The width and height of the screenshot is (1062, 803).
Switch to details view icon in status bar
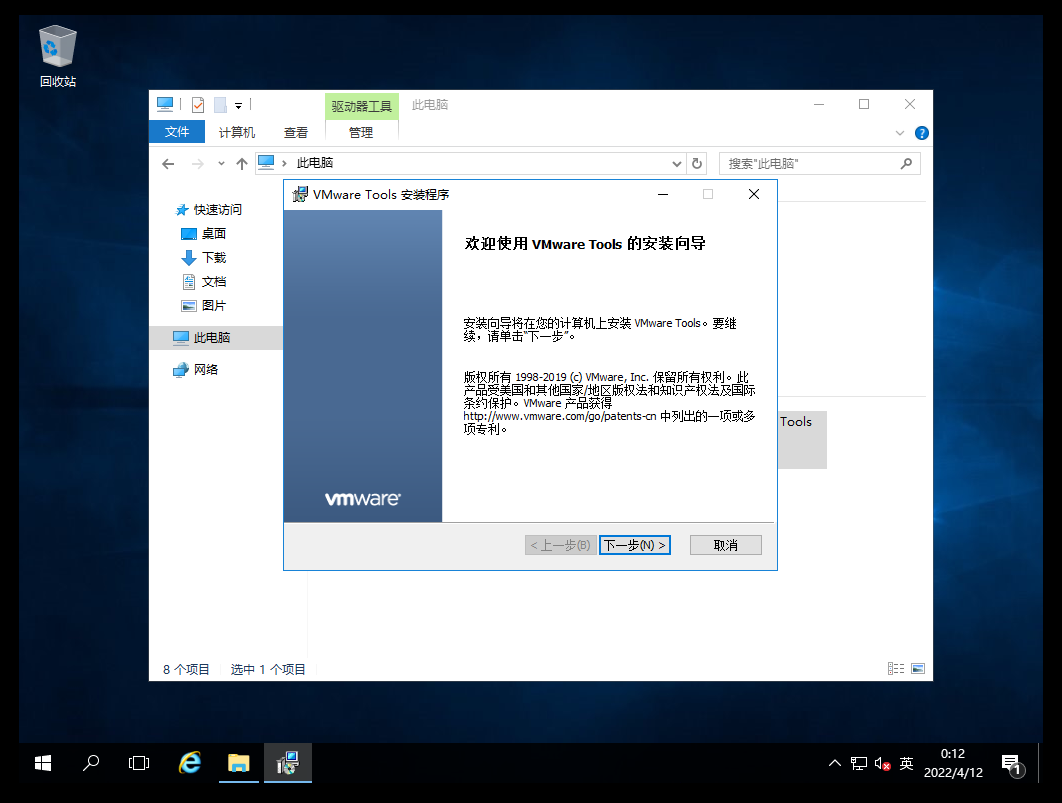[x=895, y=669]
